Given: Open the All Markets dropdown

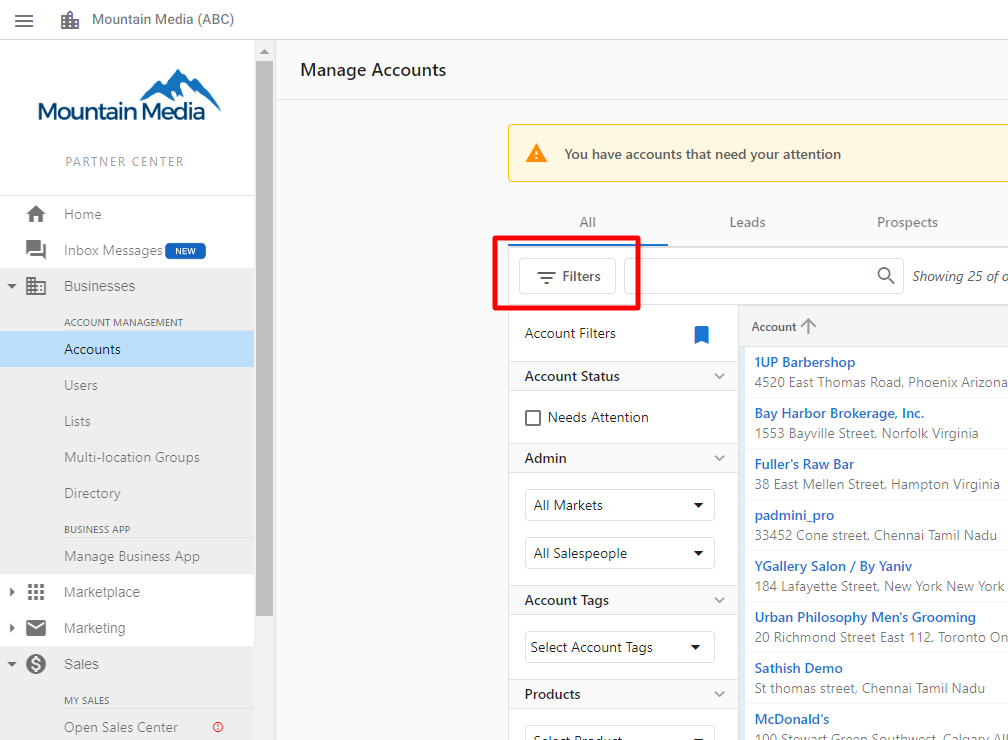Looking at the screenshot, I should point(620,505).
